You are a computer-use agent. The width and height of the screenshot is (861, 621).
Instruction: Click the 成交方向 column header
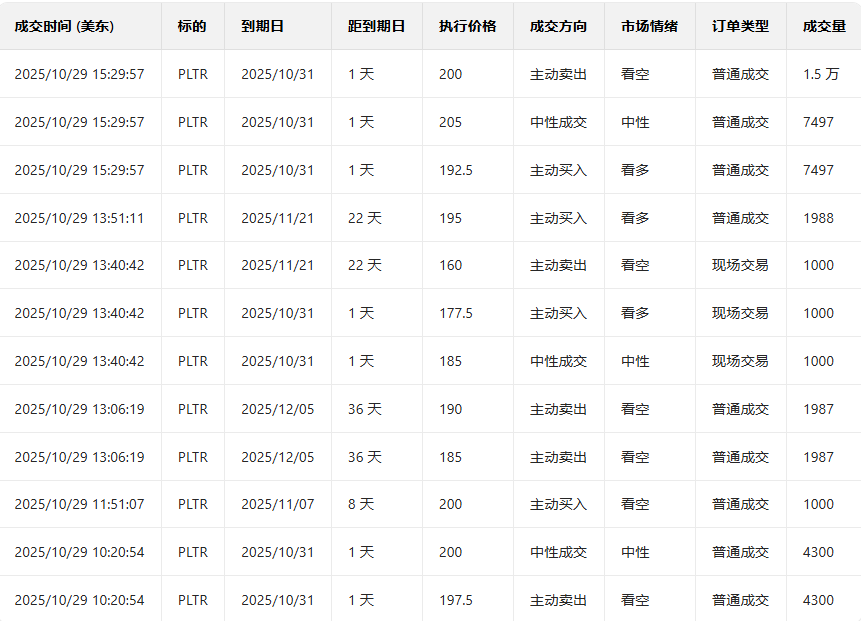click(x=558, y=26)
